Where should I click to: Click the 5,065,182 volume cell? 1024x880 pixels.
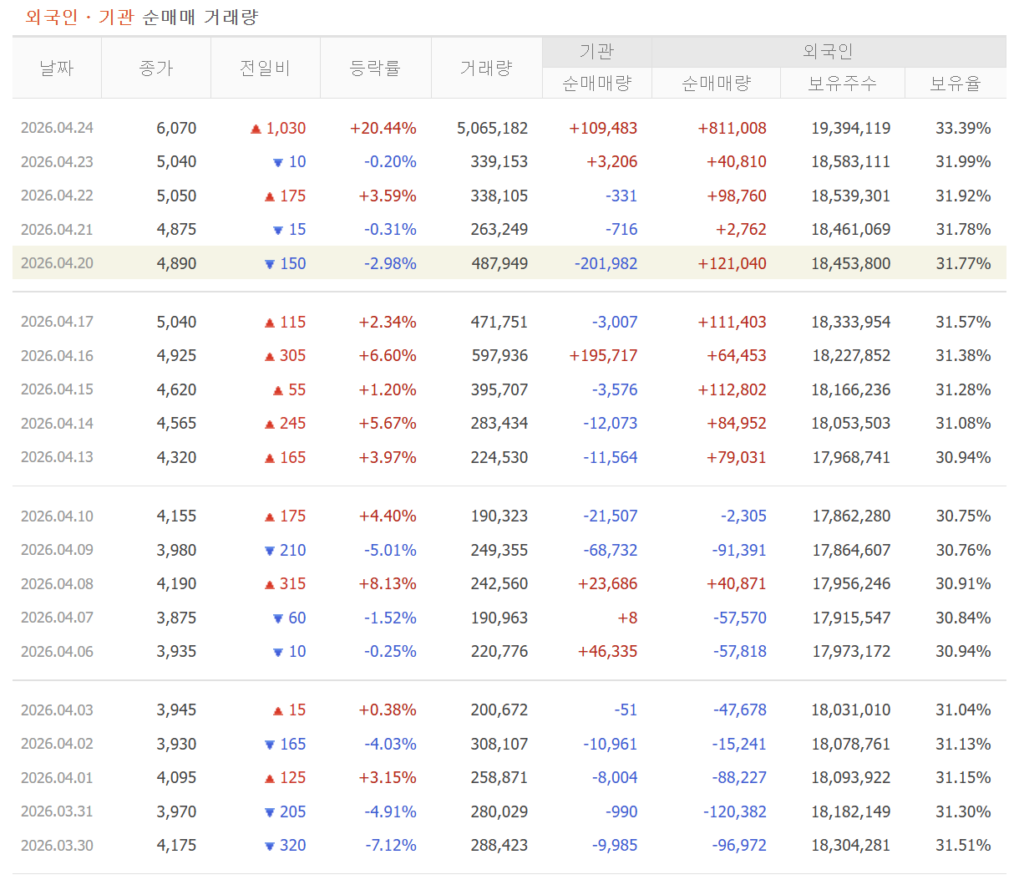click(492, 128)
